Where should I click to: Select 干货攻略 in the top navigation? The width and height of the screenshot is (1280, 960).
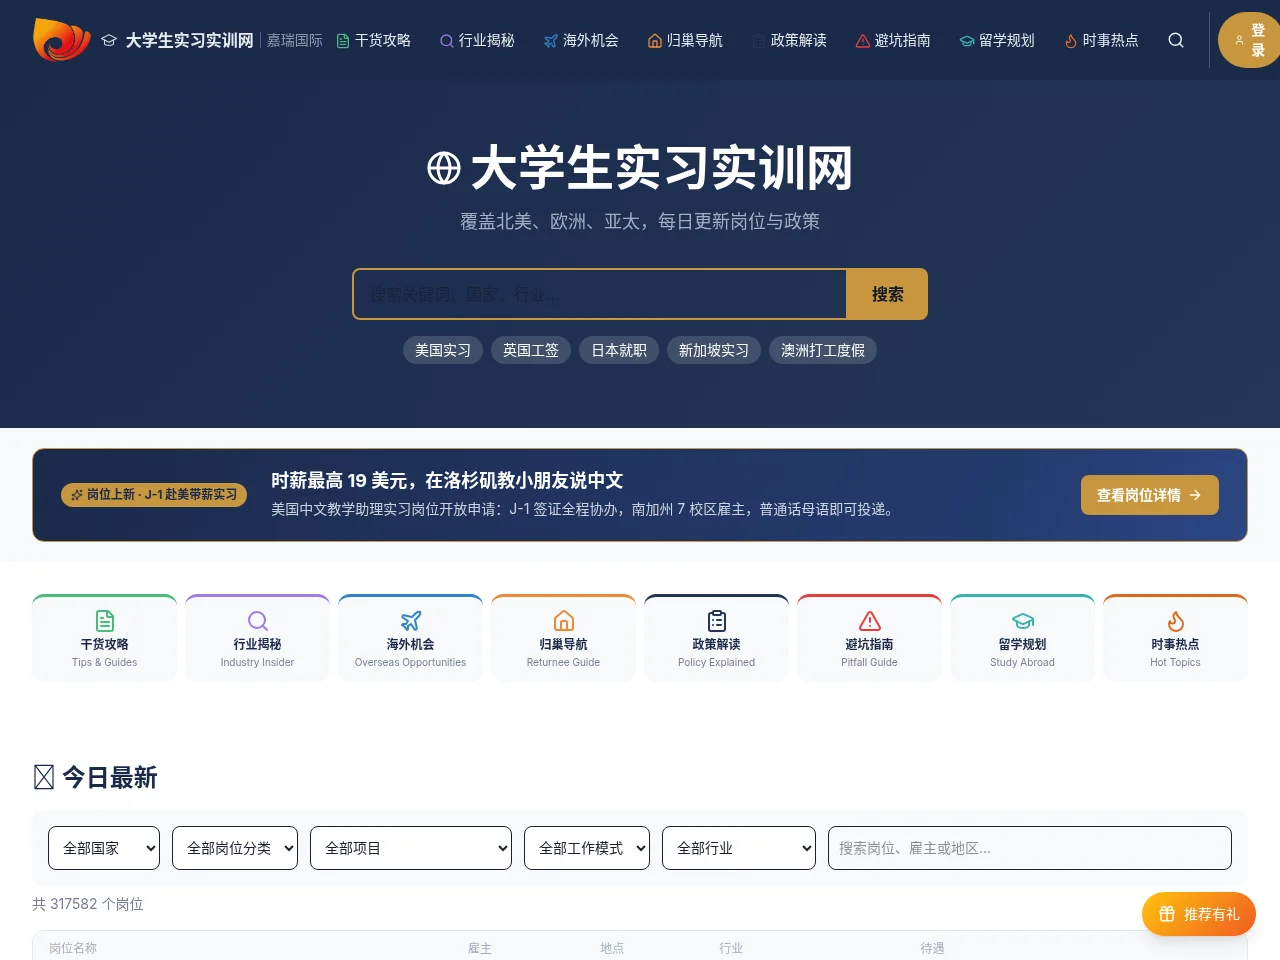(x=374, y=40)
